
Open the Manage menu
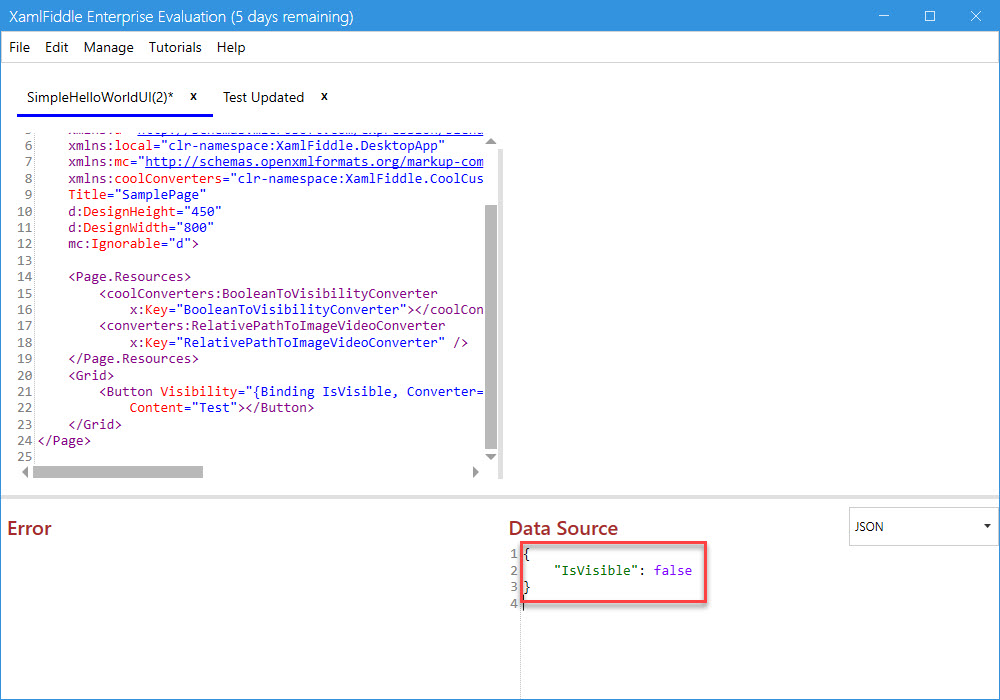pos(108,47)
